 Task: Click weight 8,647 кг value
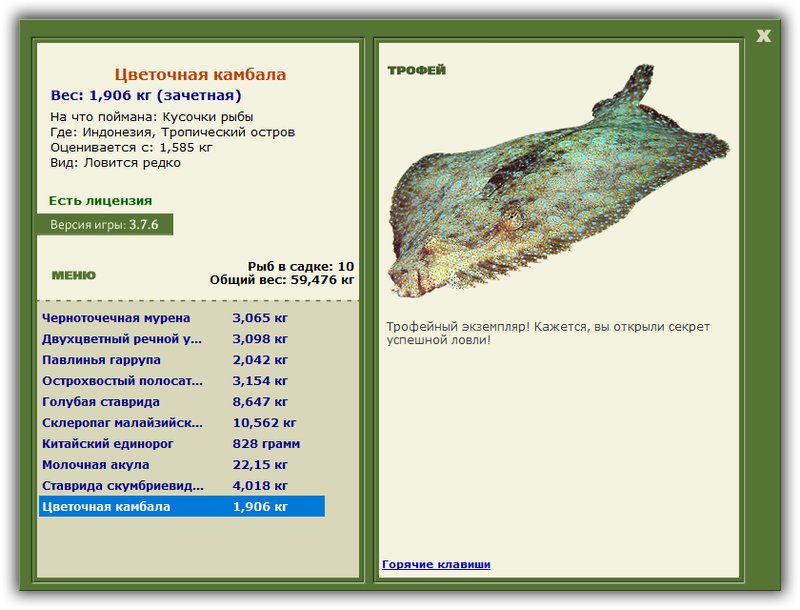pos(260,402)
